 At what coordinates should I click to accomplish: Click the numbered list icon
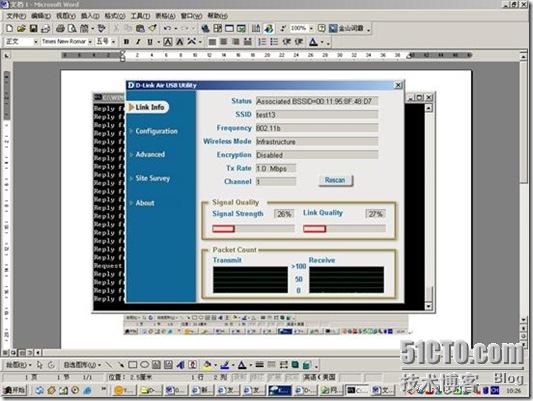(x=262, y=42)
